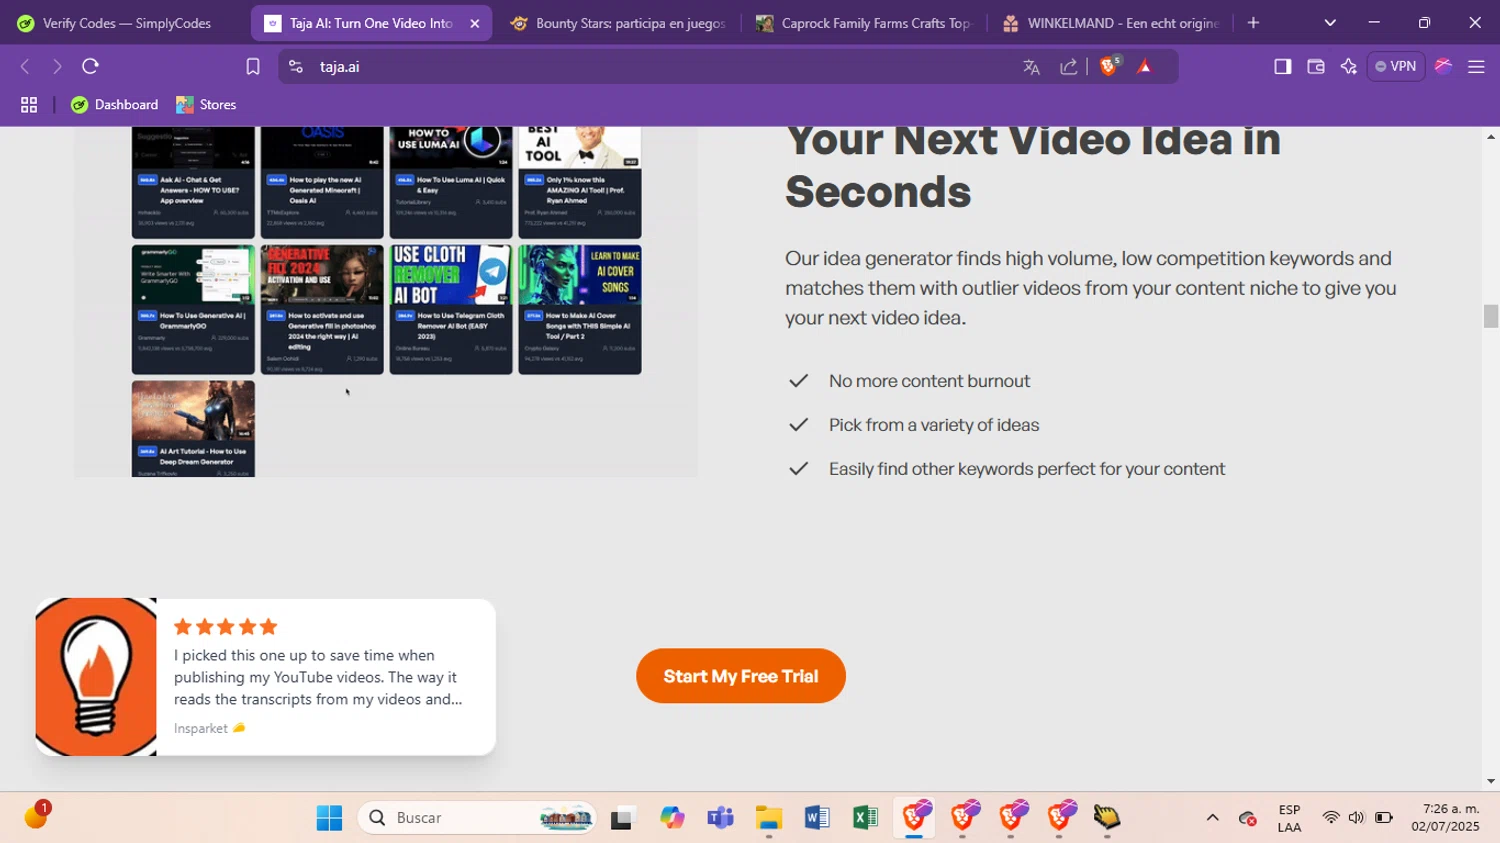Open the Brave hamburger main menu
The width and height of the screenshot is (1500, 843).
click(1476, 67)
